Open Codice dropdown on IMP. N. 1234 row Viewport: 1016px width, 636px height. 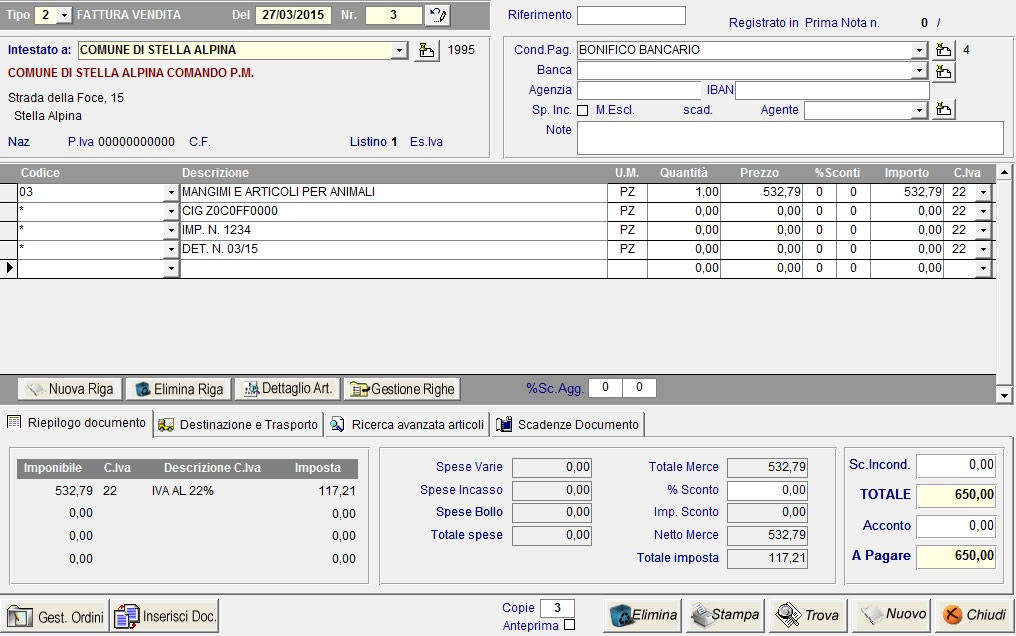[171, 230]
